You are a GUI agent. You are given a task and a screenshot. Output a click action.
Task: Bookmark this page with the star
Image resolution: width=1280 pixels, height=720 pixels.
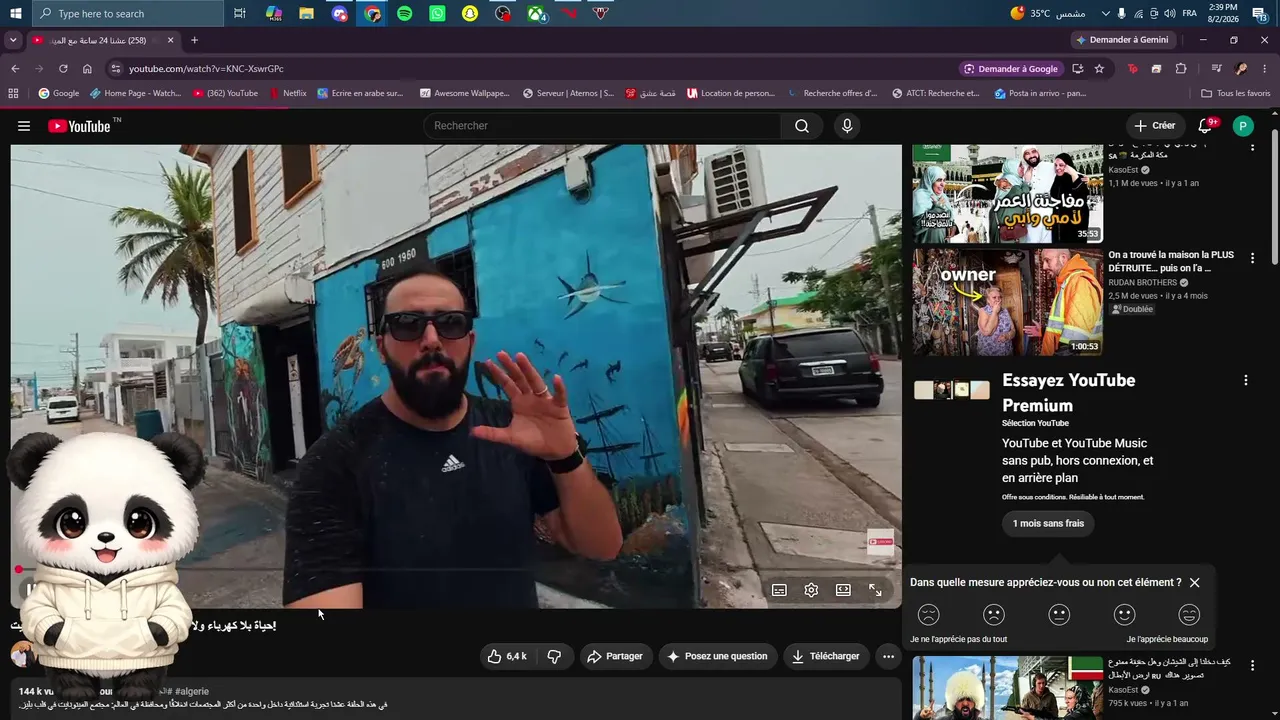(1099, 69)
